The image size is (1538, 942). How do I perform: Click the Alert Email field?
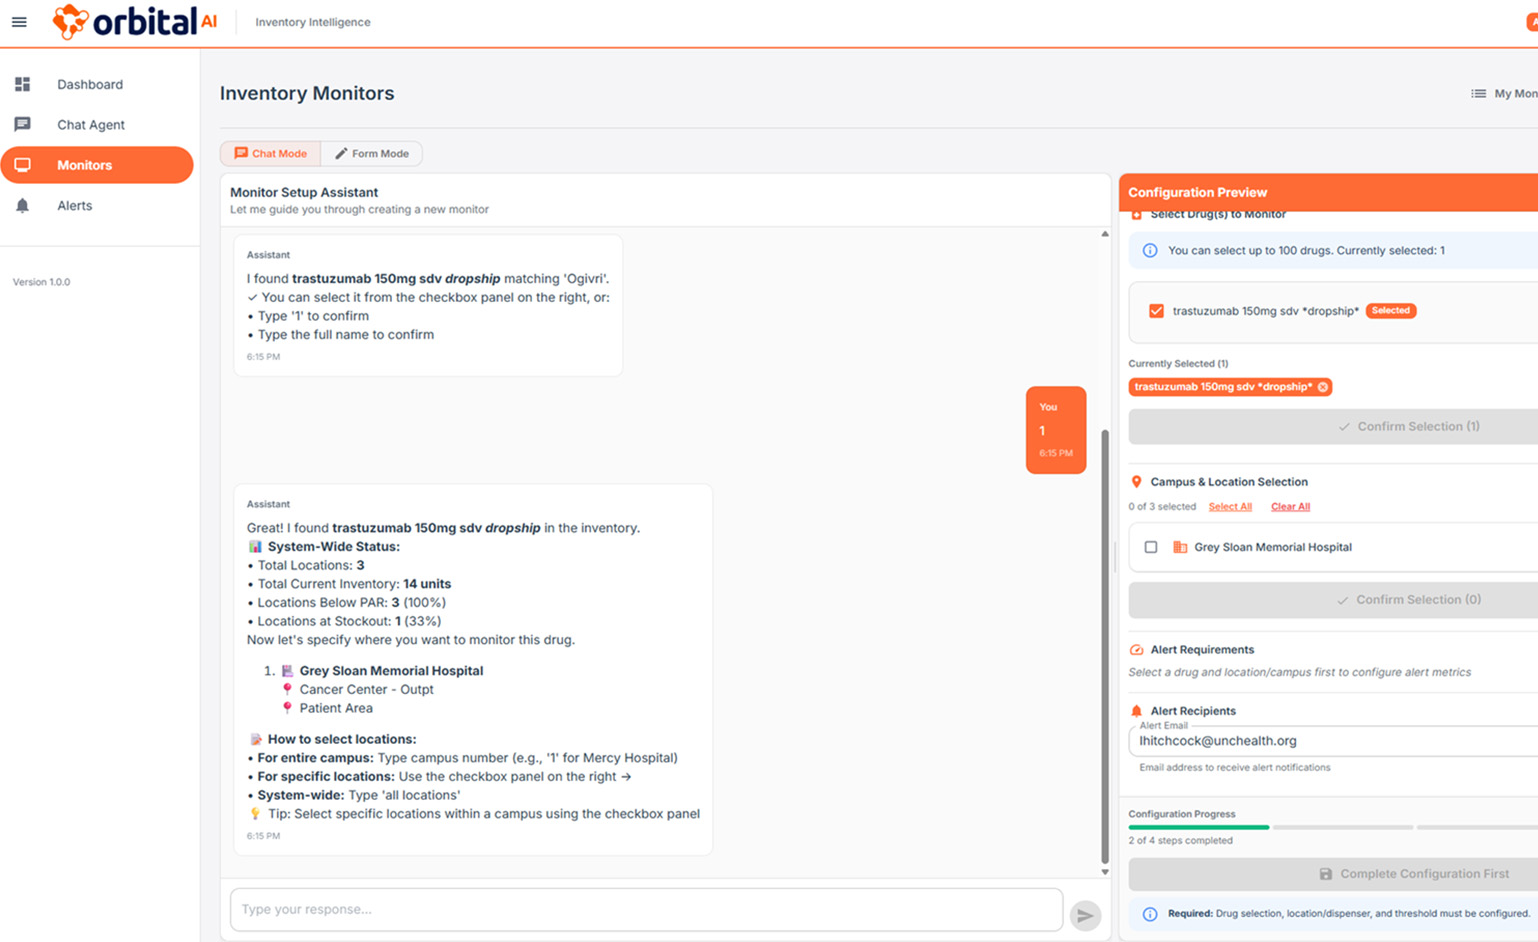point(1332,741)
